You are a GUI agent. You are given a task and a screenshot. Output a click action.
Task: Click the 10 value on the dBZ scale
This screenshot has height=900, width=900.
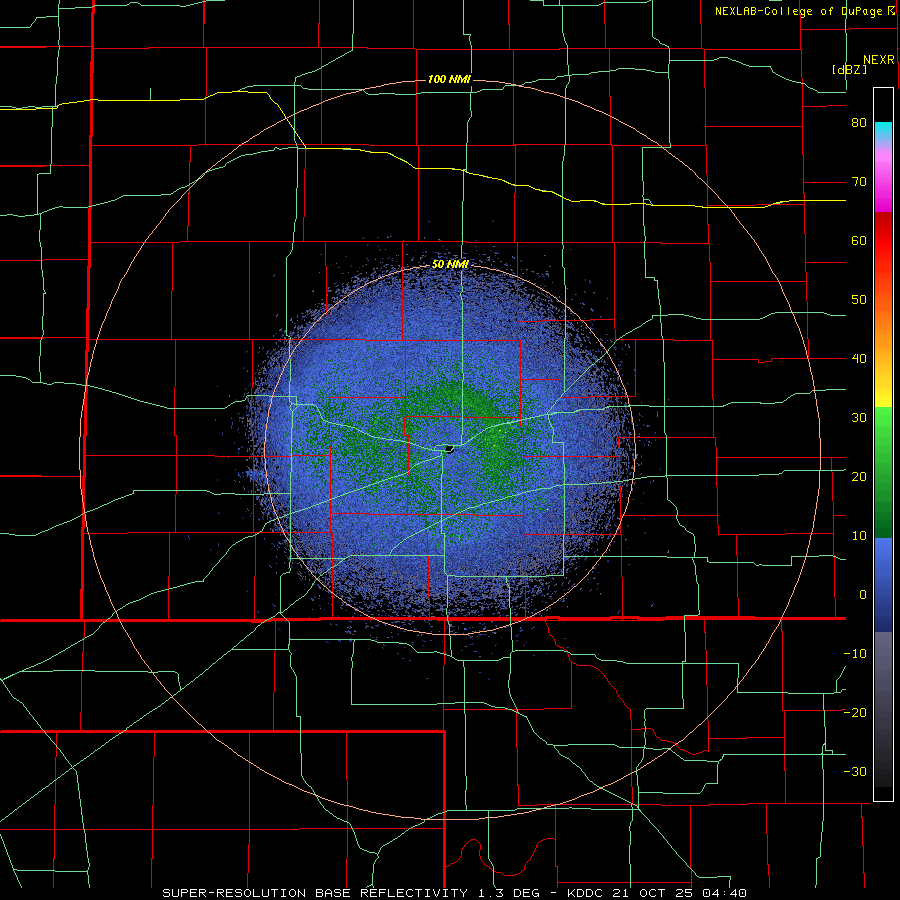point(859,536)
